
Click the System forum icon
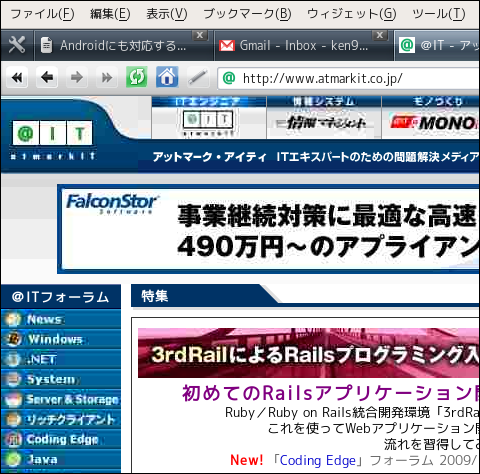(x=13, y=379)
